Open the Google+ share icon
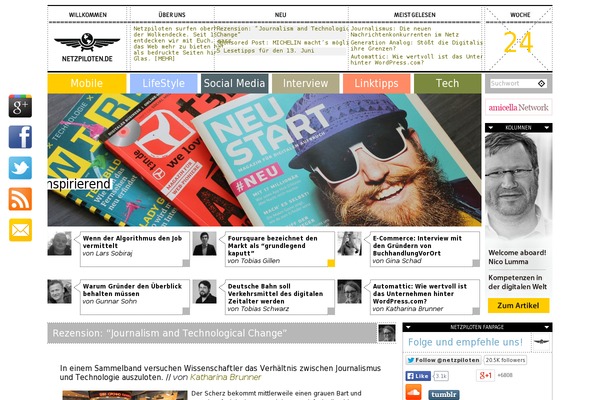600x400 pixels. click(x=20, y=106)
